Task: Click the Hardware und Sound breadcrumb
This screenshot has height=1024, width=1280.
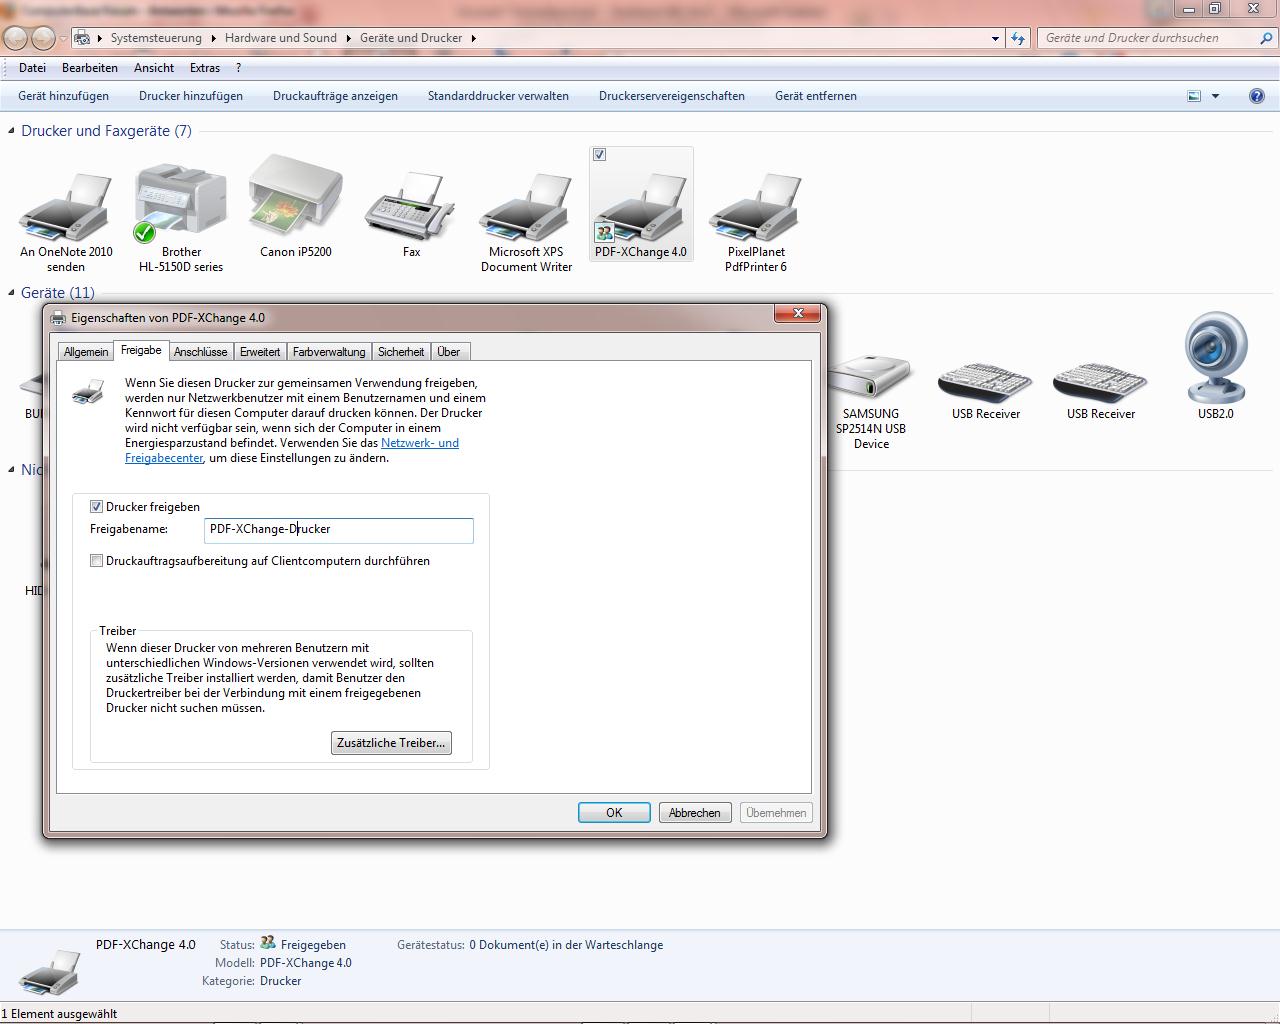Action: click(x=281, y=38)
